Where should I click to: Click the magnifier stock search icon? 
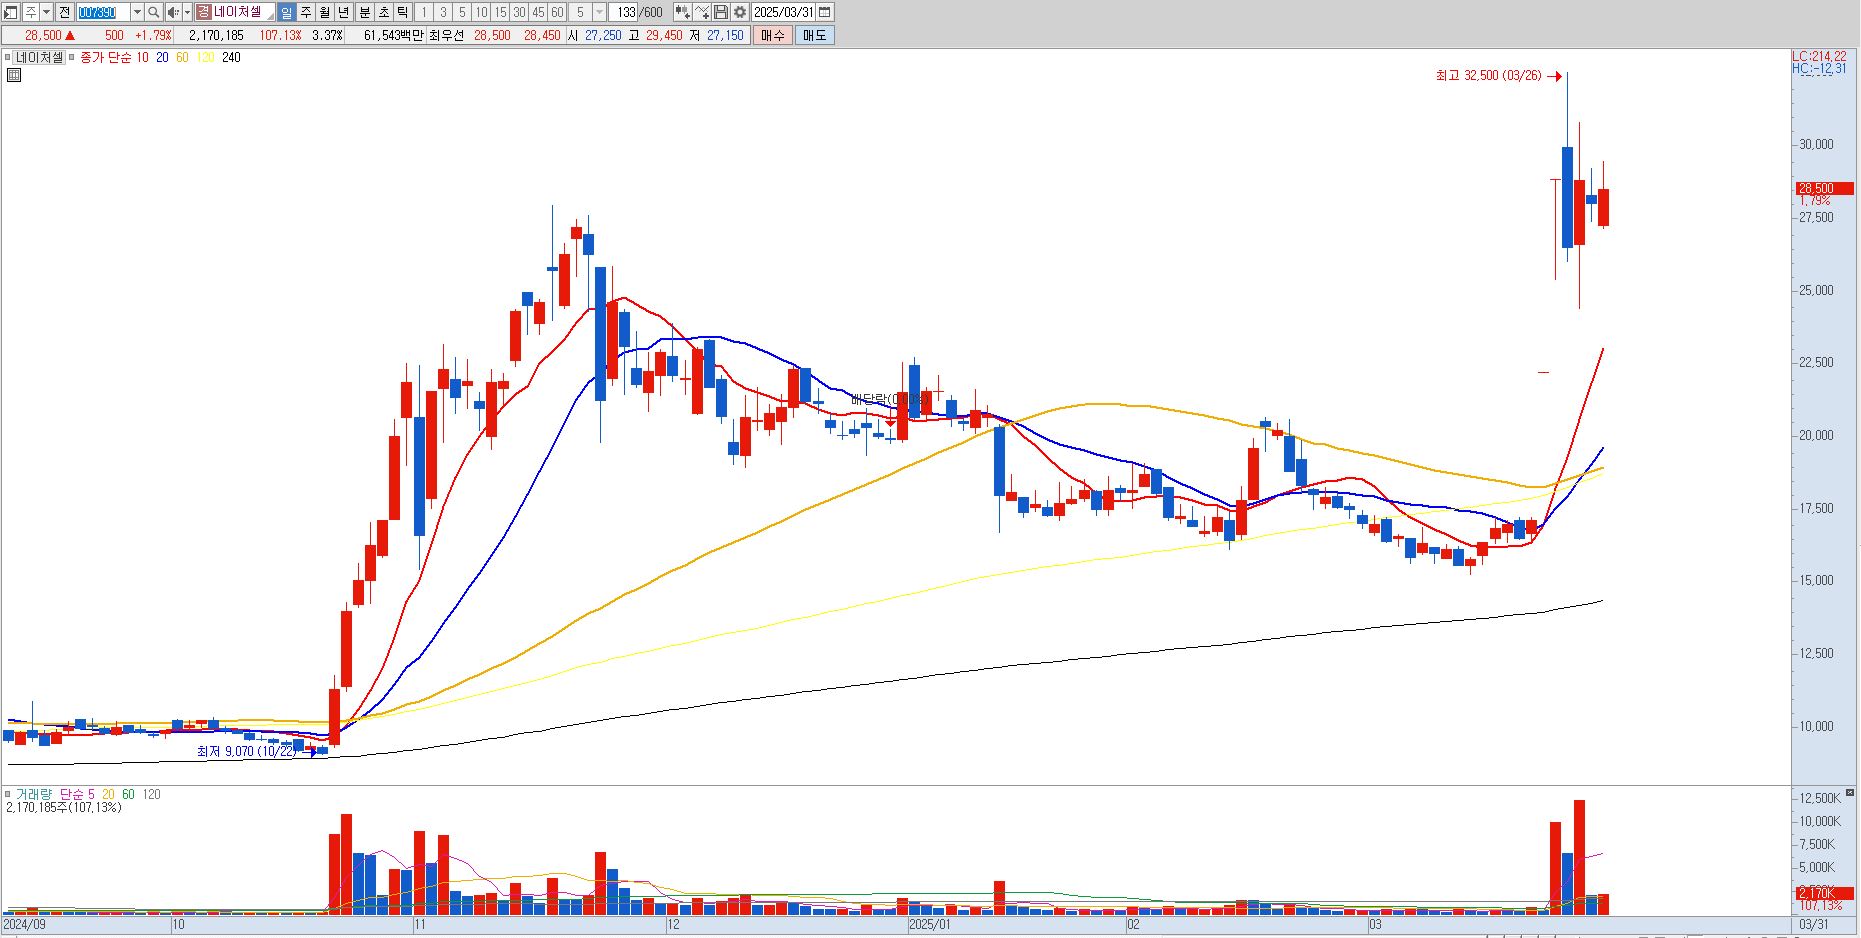[153, 12]
